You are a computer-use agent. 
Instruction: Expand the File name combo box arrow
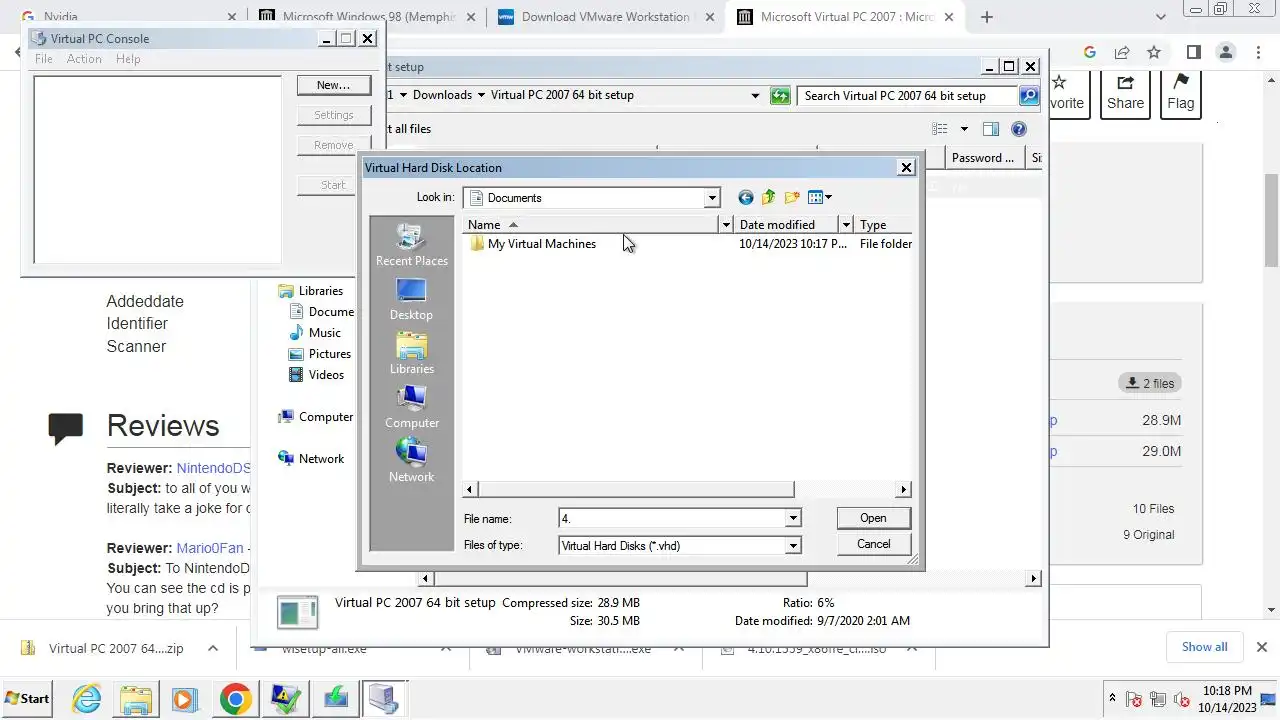[x=793, y=519]
